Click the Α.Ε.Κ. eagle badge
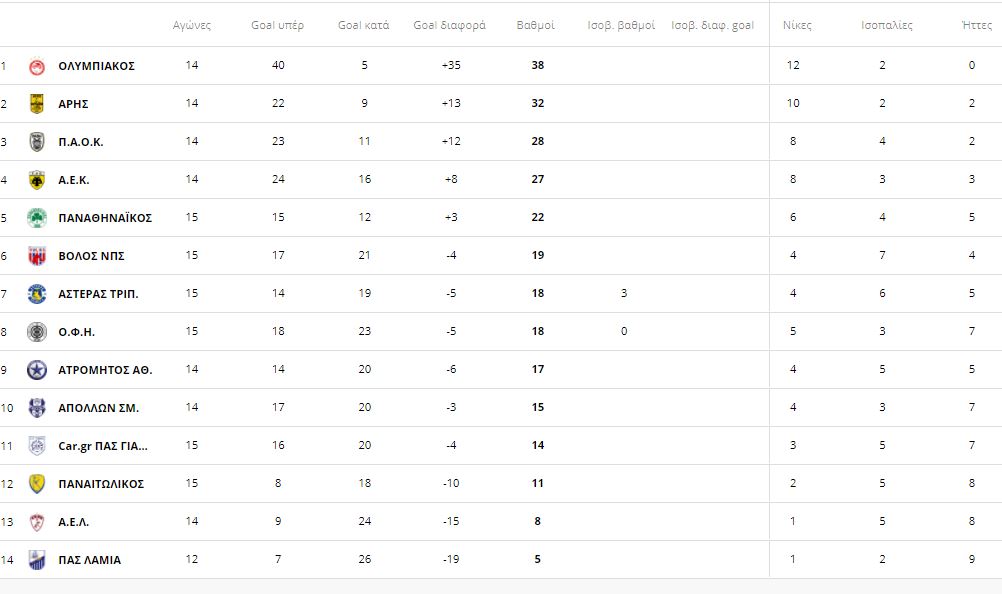1002x594 pixels. (x=37, y=180)
